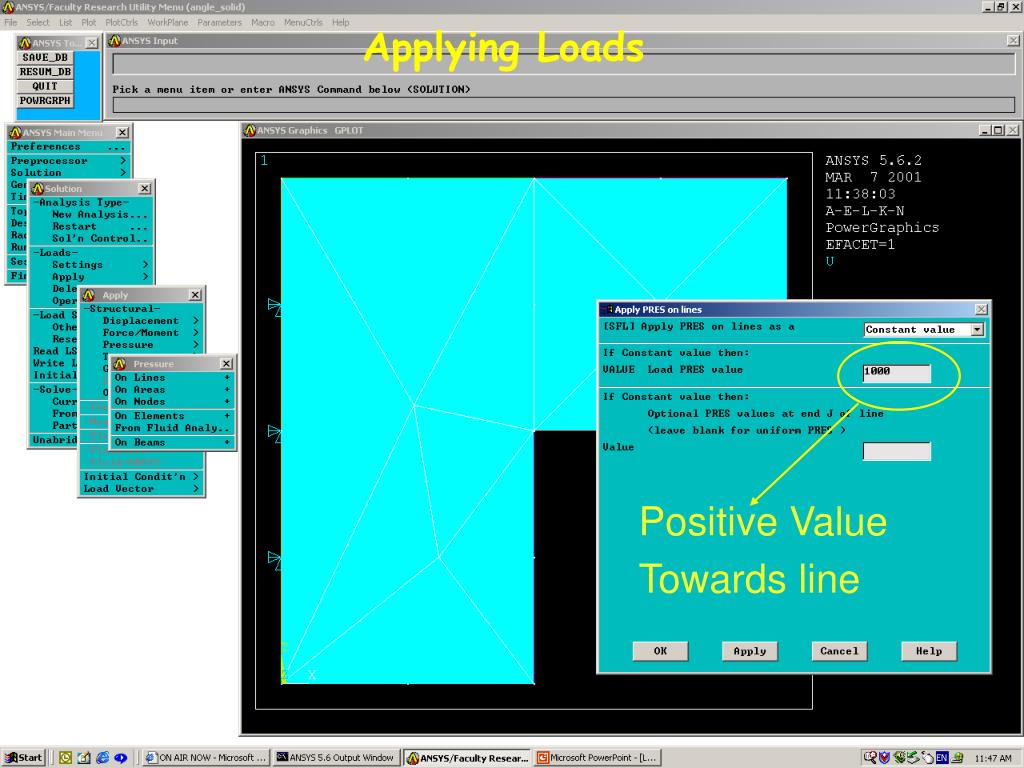Select On Beams in Pressure menu
Viewport: 1024px width, 768px height.
(x=172, y=442)
